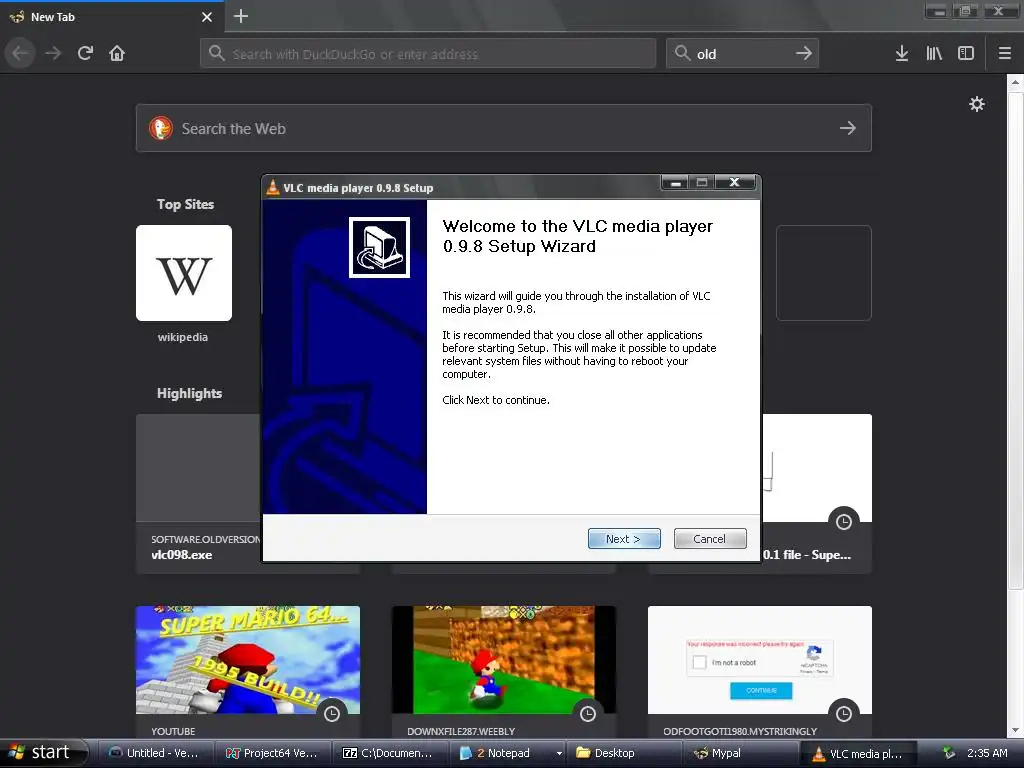Click the VLC cone icon in title bar
Screen dimensions: 1024x768
[273, 187]
